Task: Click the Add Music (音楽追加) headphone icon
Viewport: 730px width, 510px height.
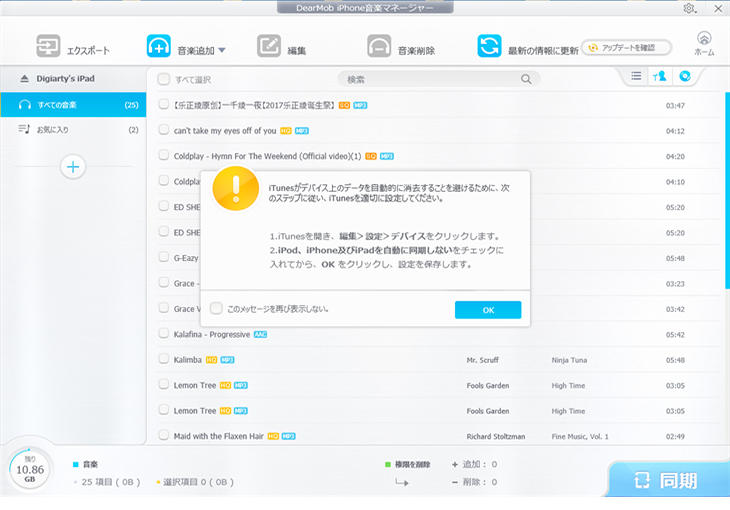Action: (159, 46)
